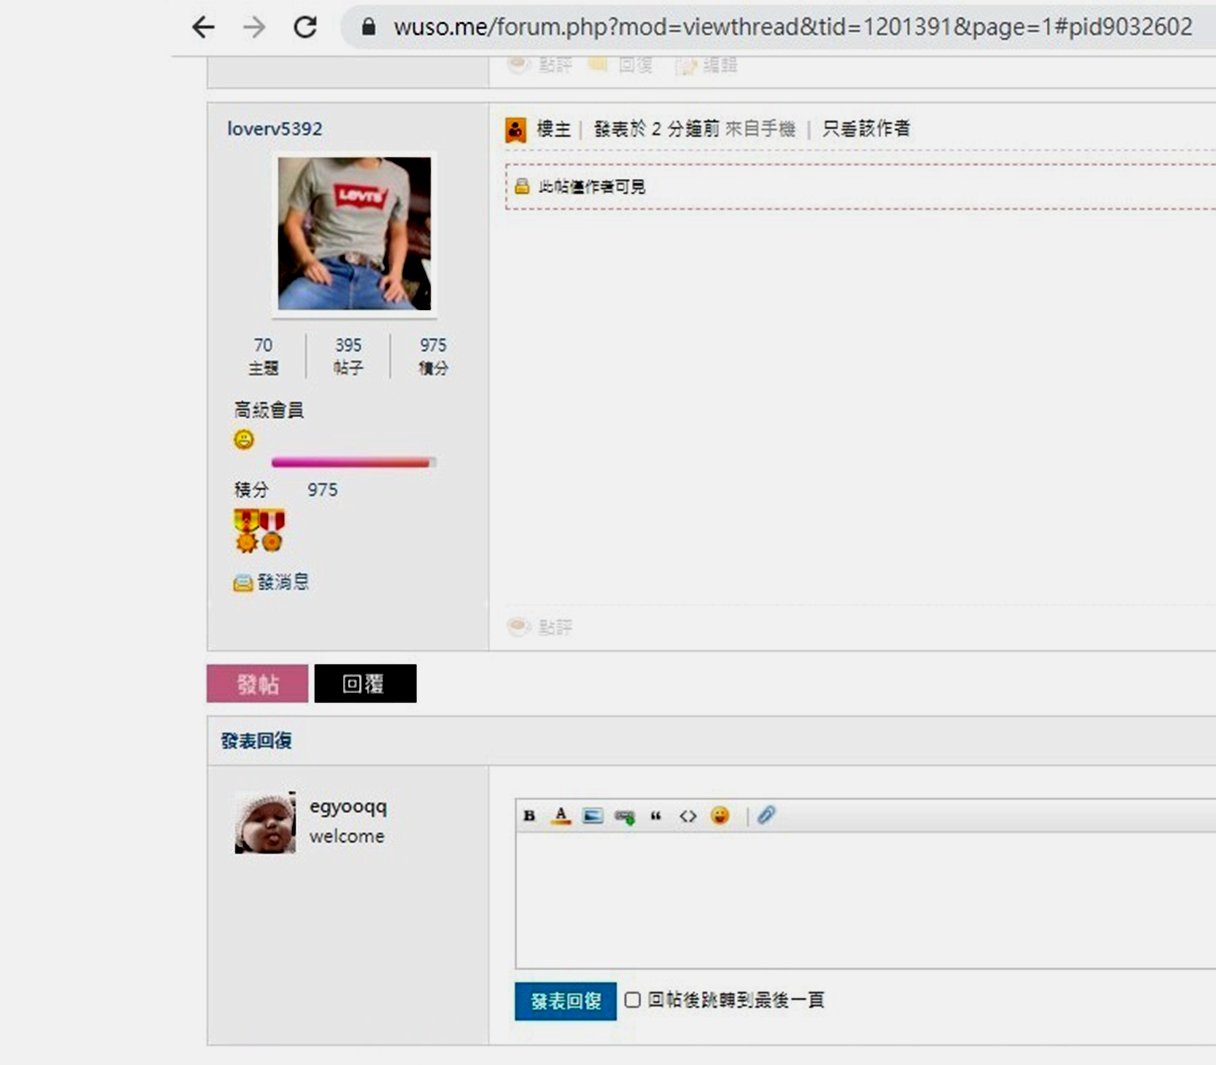
Task: Click 來自手機 source label
Action: pyautogui.click(x=760, y=128)
